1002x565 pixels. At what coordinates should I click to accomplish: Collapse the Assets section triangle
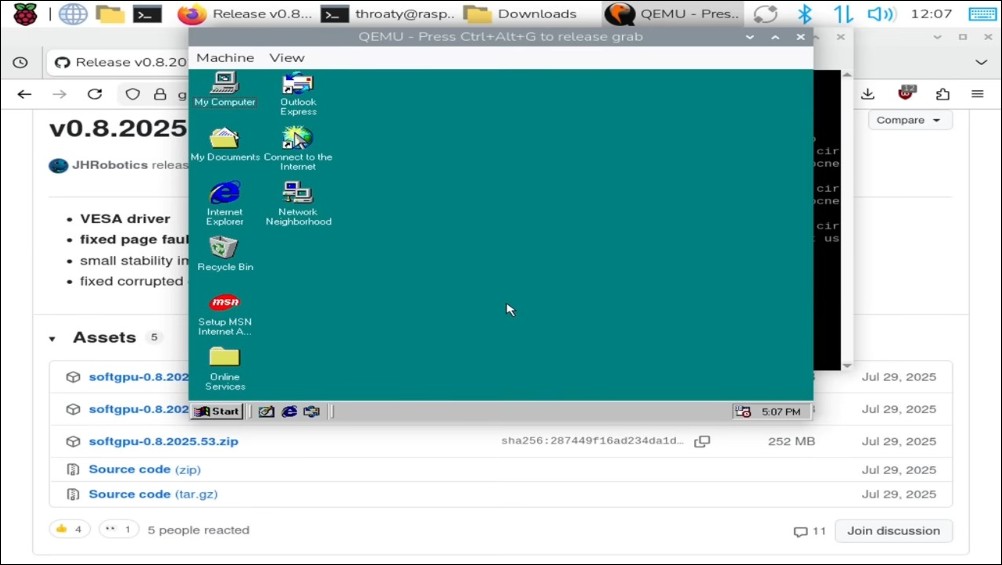(x=52, y=338)
